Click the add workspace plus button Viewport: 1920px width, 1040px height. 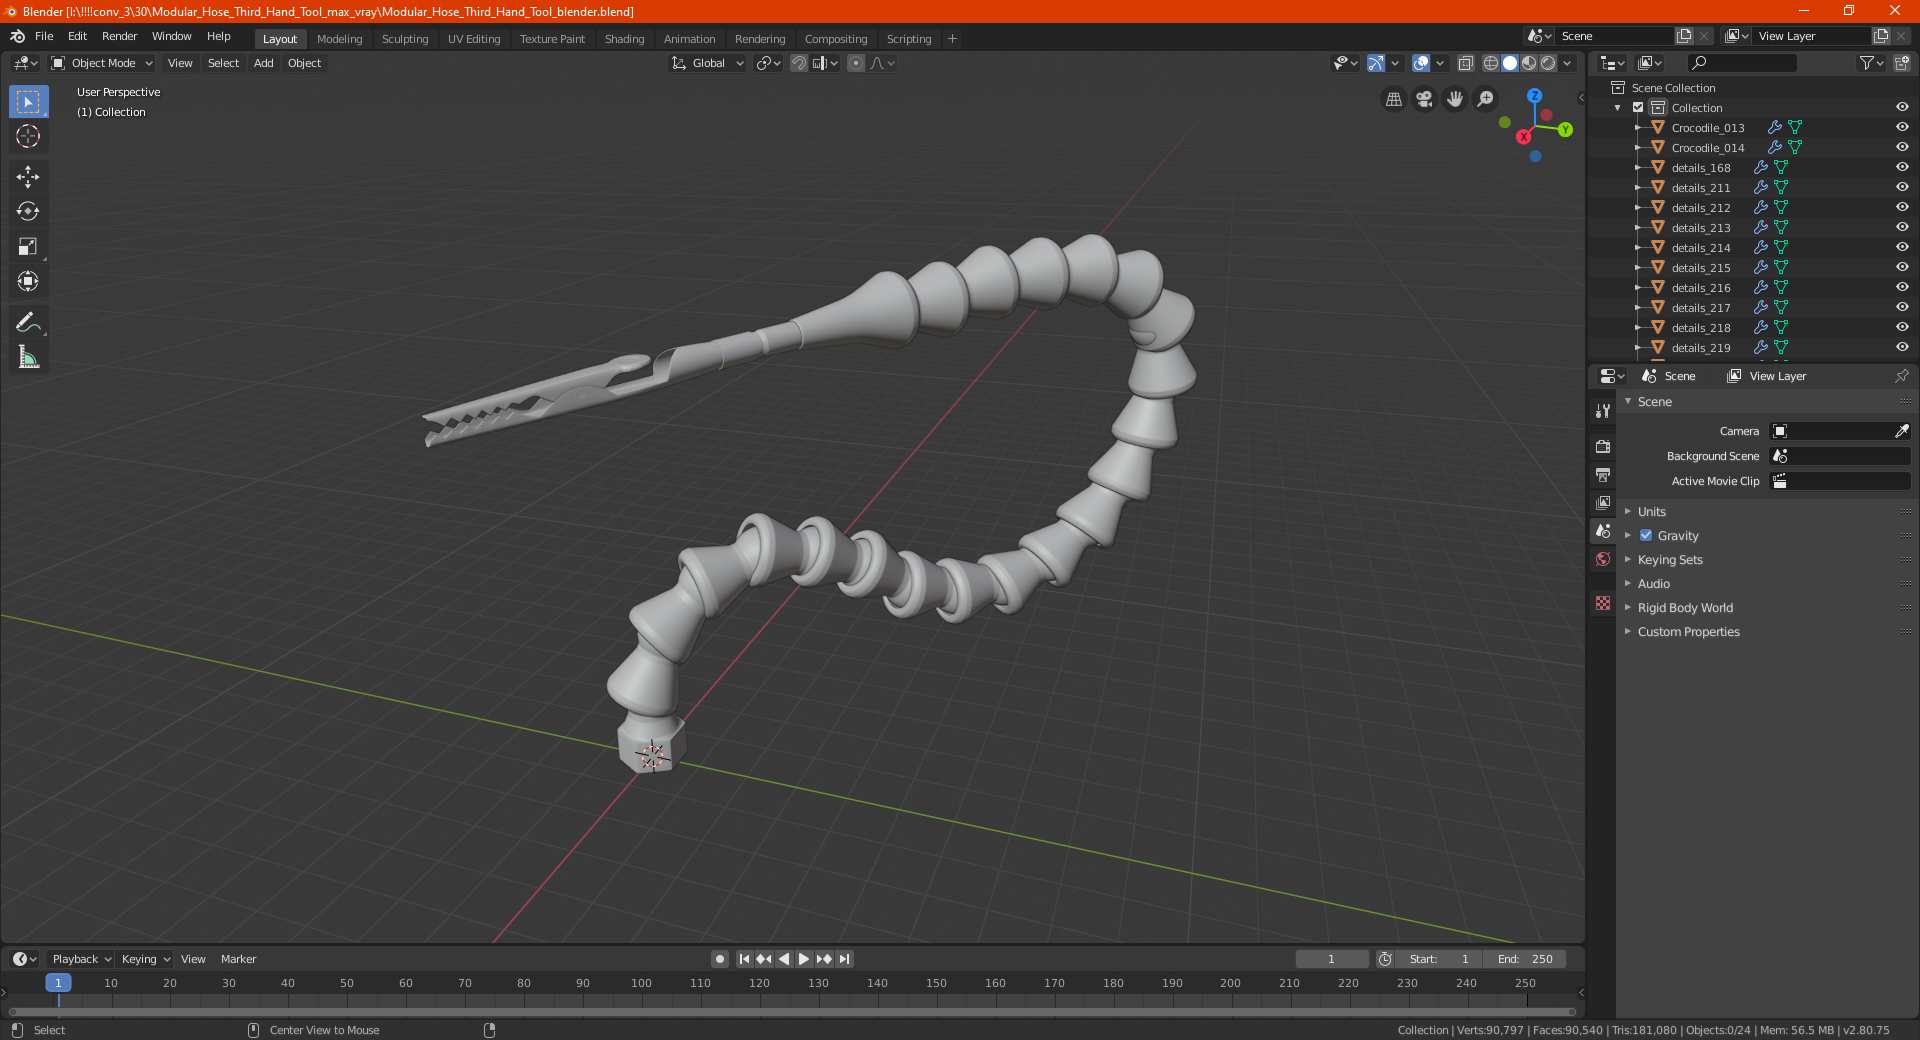click(x=952, y=39)
